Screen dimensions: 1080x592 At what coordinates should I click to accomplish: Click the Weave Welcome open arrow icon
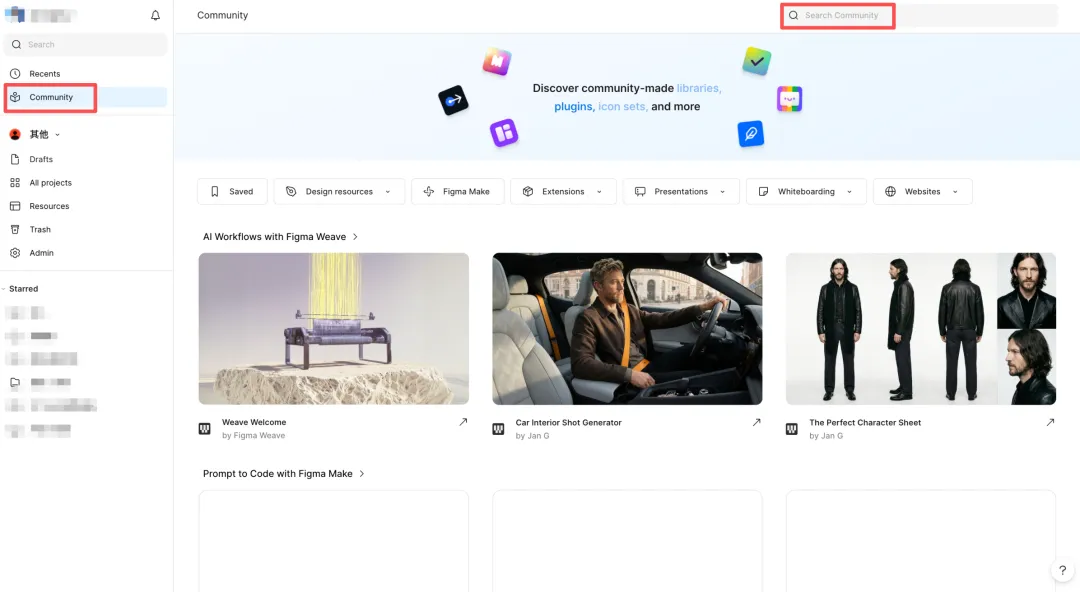point(463,422)
